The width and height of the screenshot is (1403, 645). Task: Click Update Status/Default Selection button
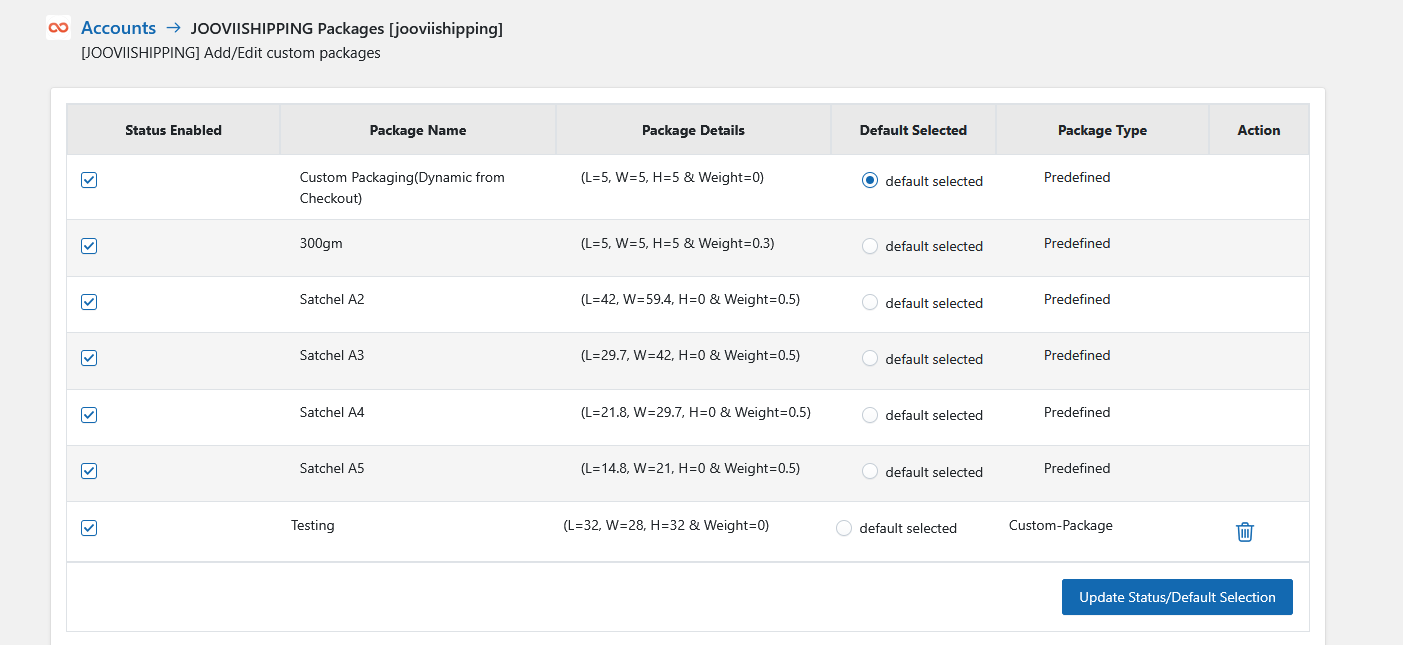point(1177,597)
